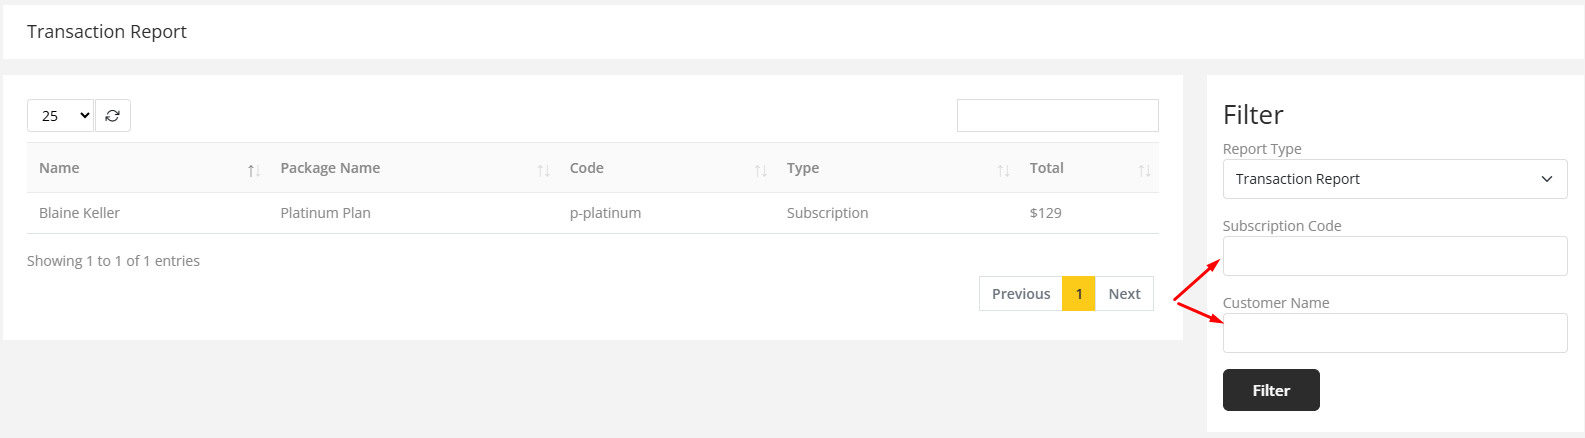Focus the Subscription Code field
Screen dimensions: 1585x438
pyautogui.click(x=1394, y=256)
